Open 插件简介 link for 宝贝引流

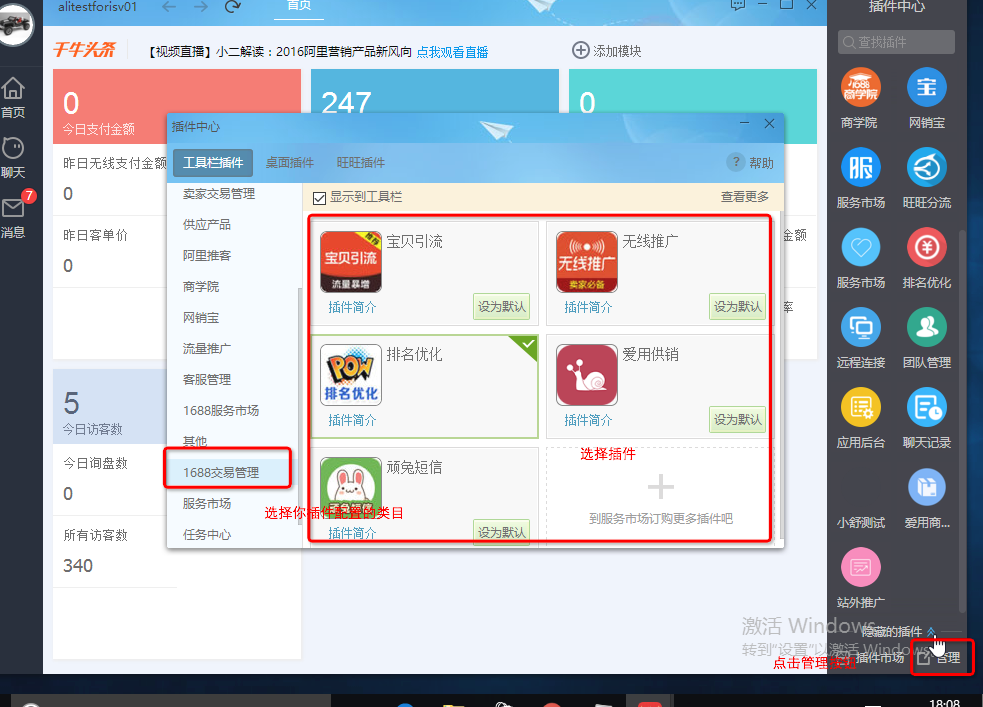coord(352,307)
